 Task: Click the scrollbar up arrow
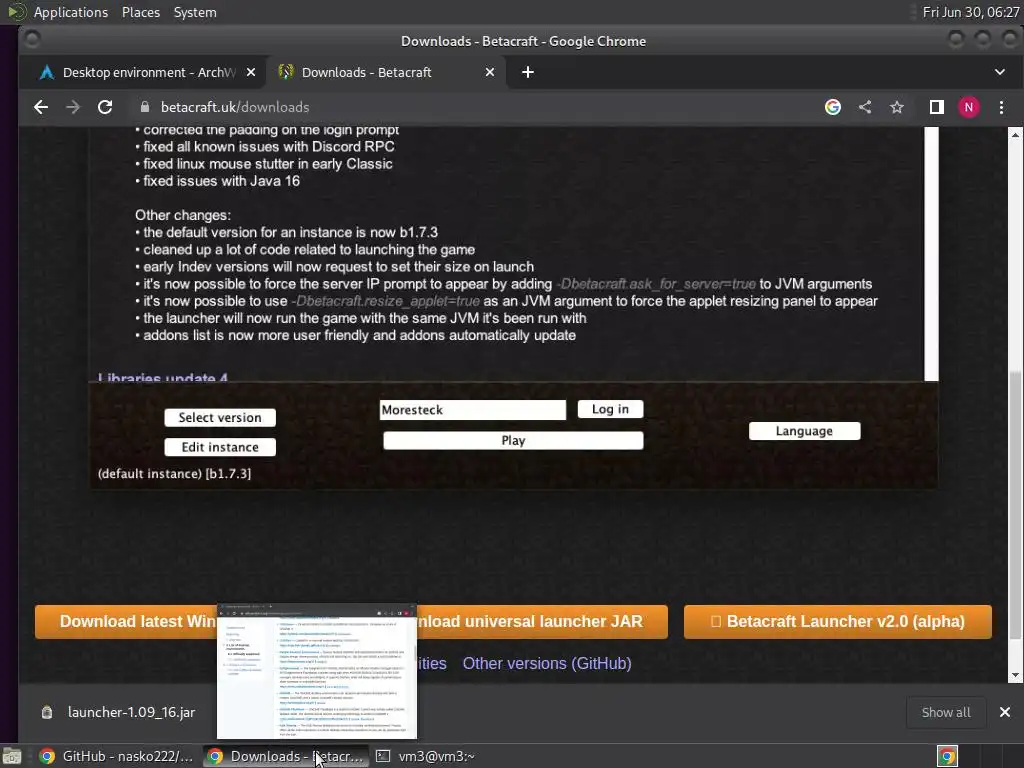click(x=1015, y=135)
